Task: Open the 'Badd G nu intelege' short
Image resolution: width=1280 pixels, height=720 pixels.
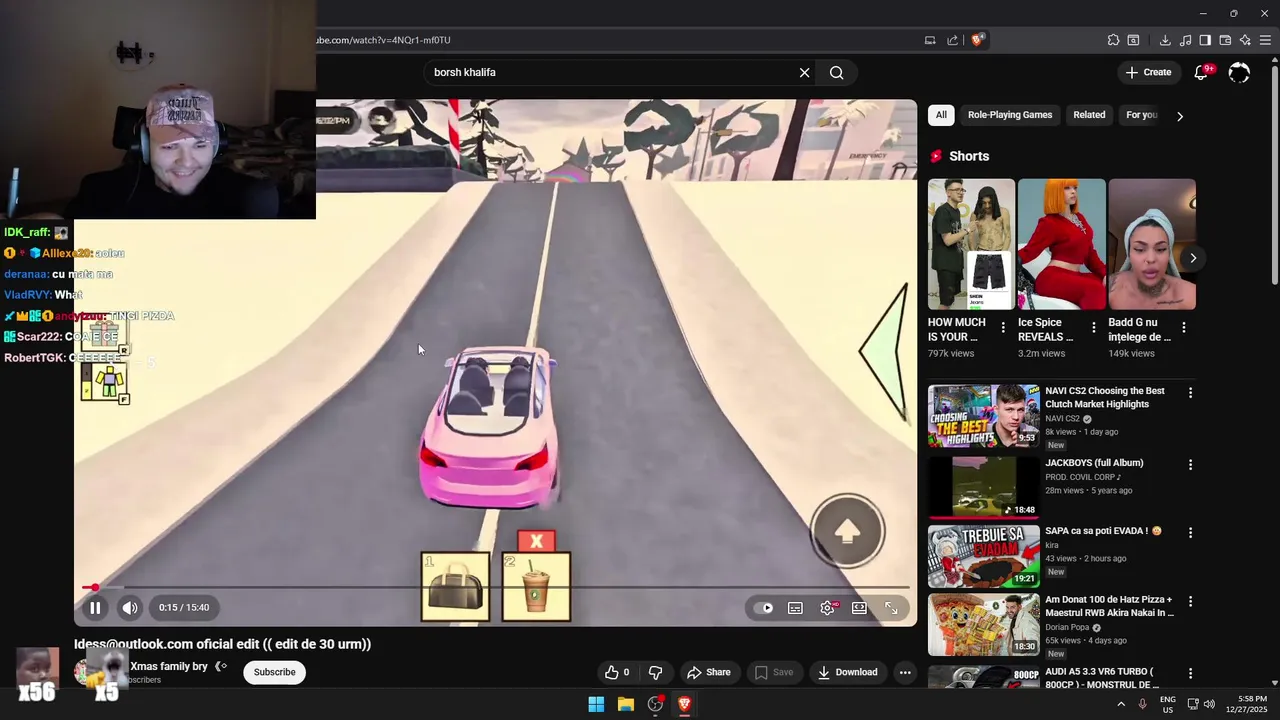Action: click(x=1152, y=244)
